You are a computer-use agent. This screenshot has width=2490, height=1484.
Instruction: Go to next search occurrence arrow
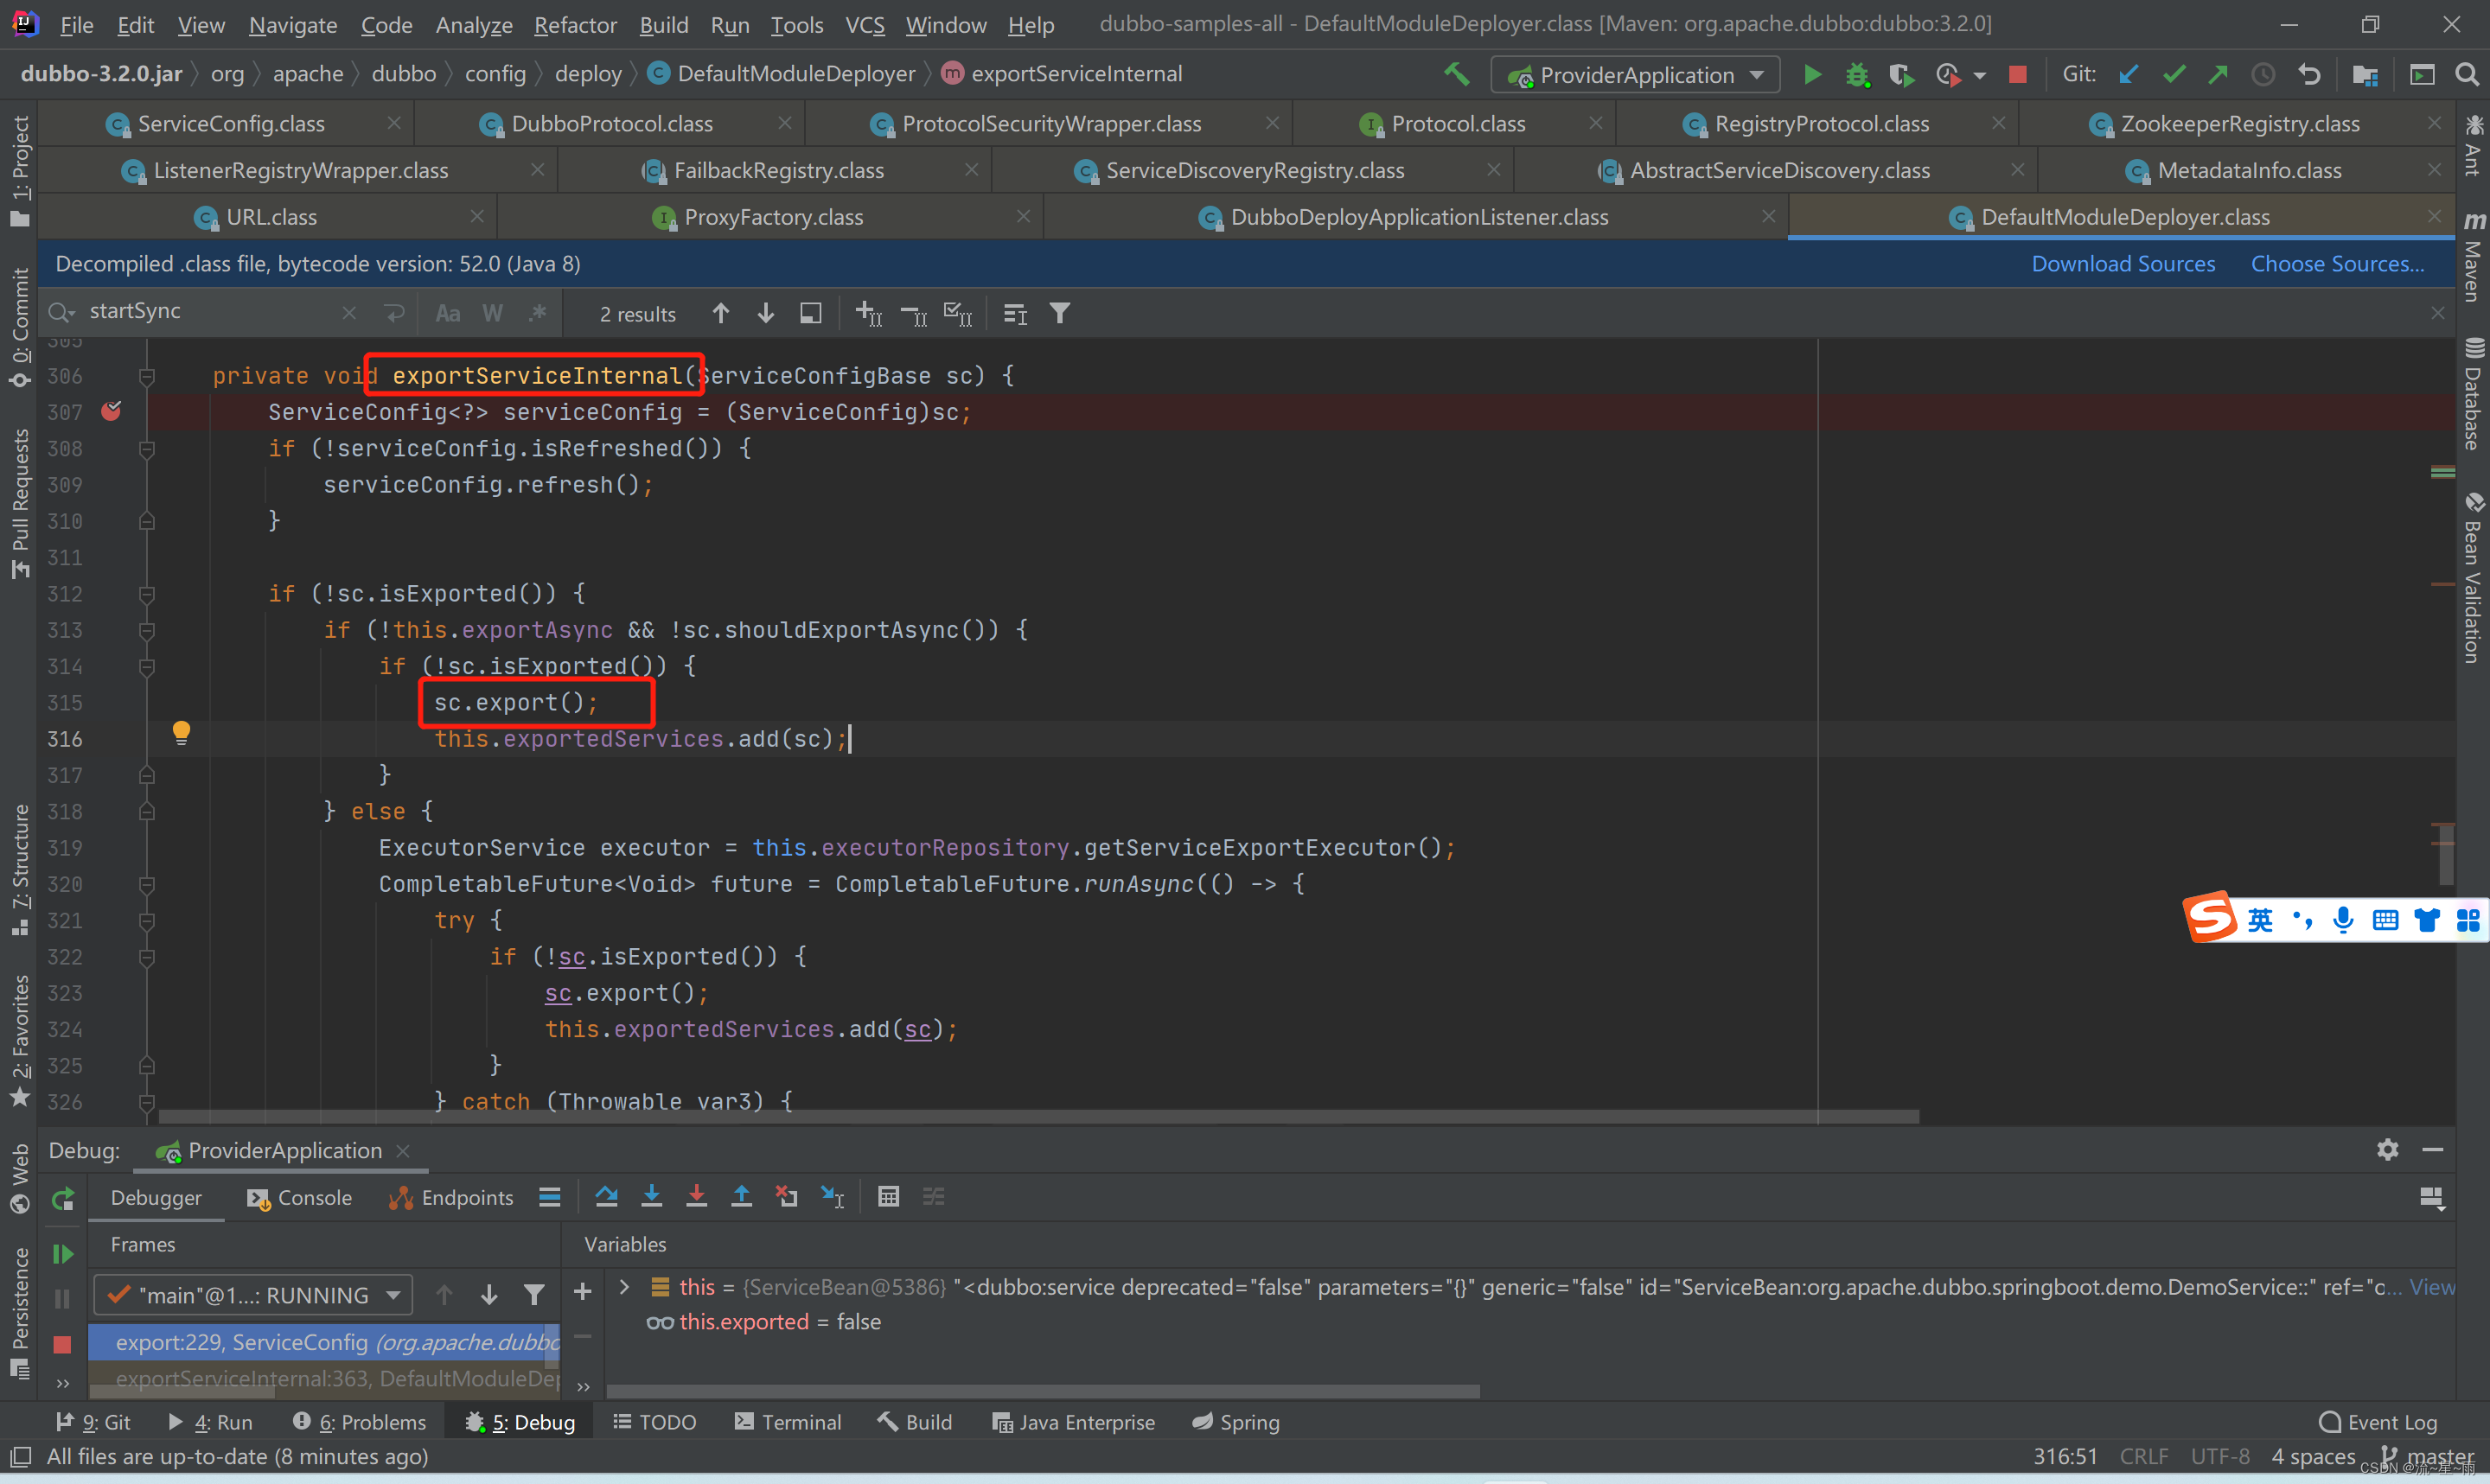pyautogui.click(x=765, y=314)
